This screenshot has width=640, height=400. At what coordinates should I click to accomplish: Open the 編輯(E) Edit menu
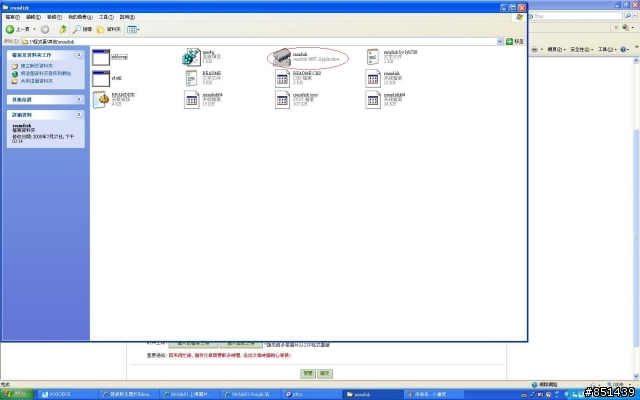pos(33,17)
